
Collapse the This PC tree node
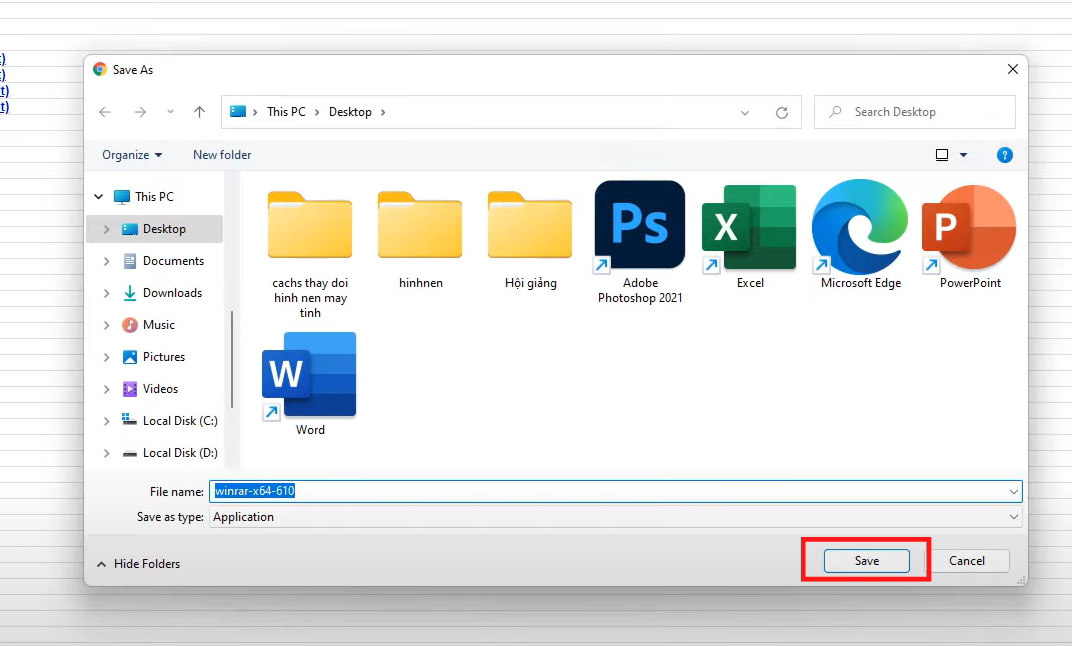[98, 197]
